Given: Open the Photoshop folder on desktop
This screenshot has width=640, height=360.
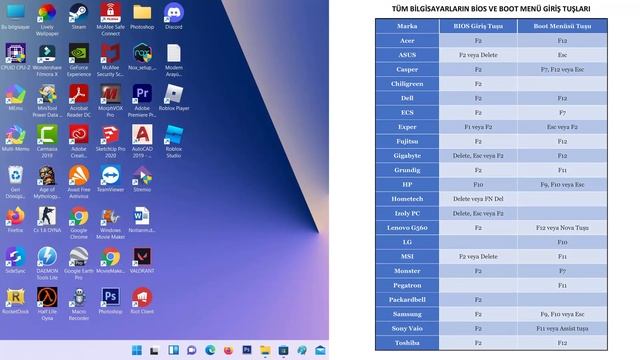Looking at the screenshot, I should pyautogui.click(x=142, y=16).
